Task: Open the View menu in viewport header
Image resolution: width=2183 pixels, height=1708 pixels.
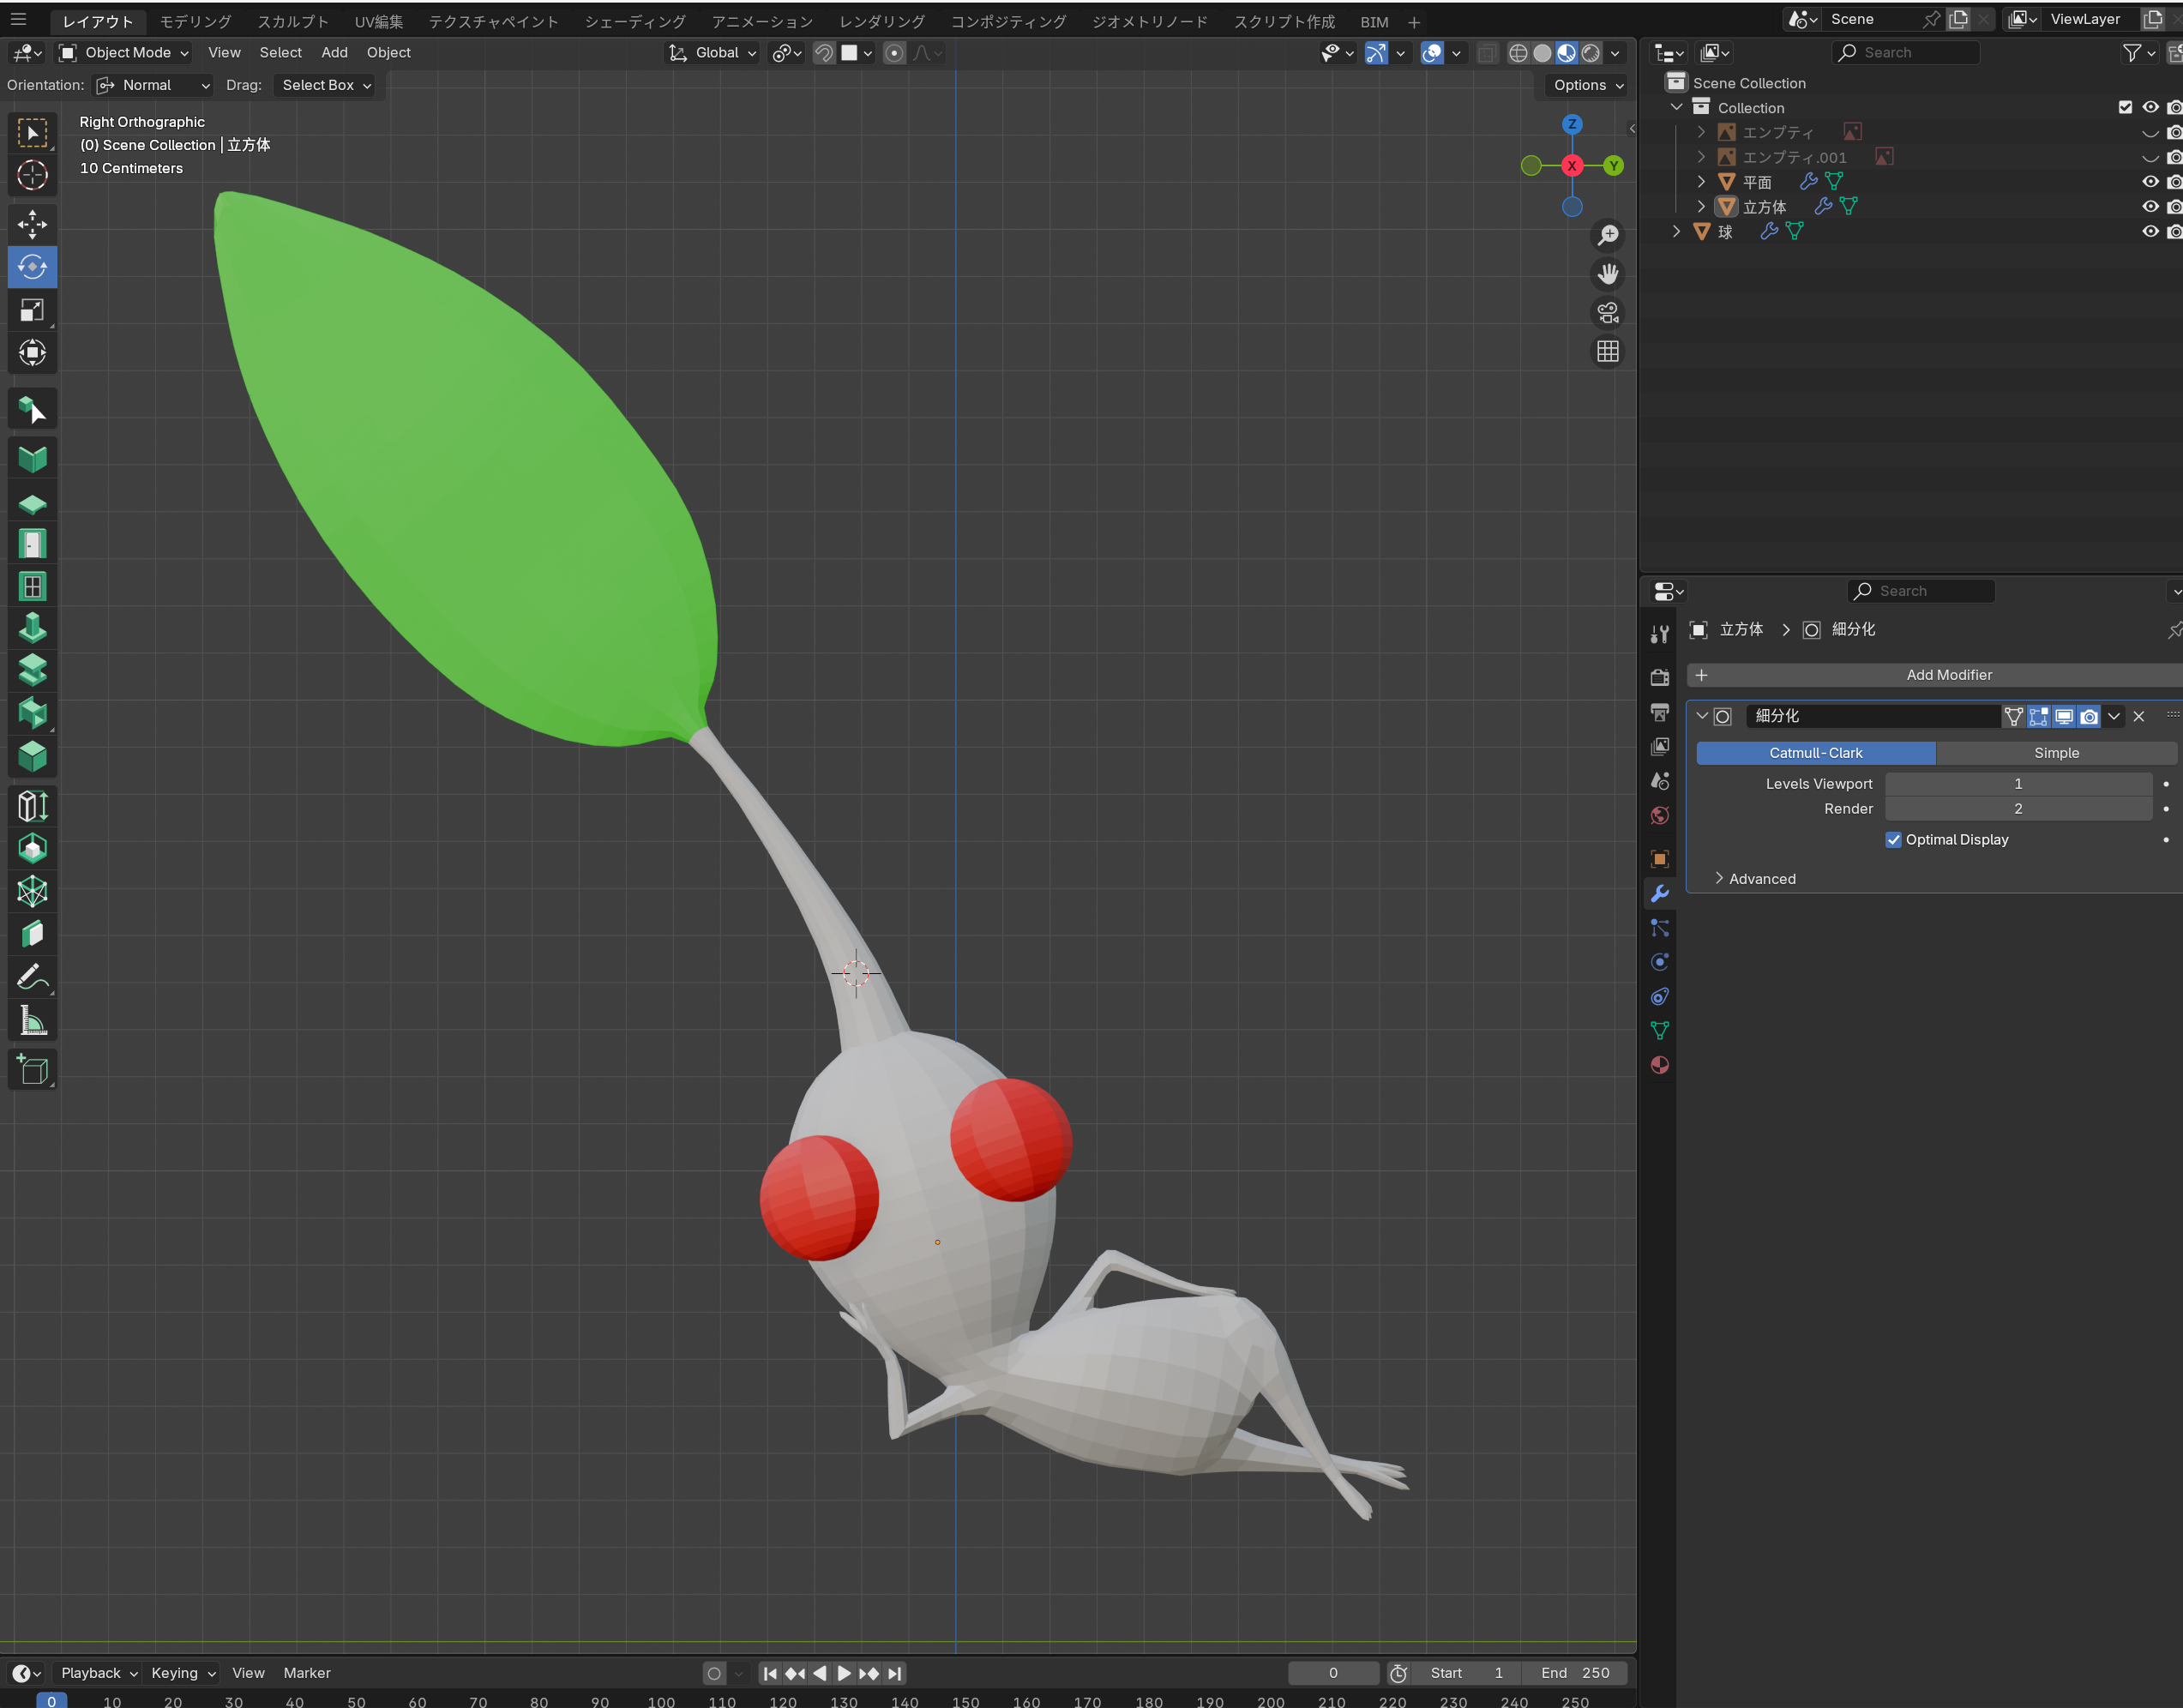Action: [224, 53]
